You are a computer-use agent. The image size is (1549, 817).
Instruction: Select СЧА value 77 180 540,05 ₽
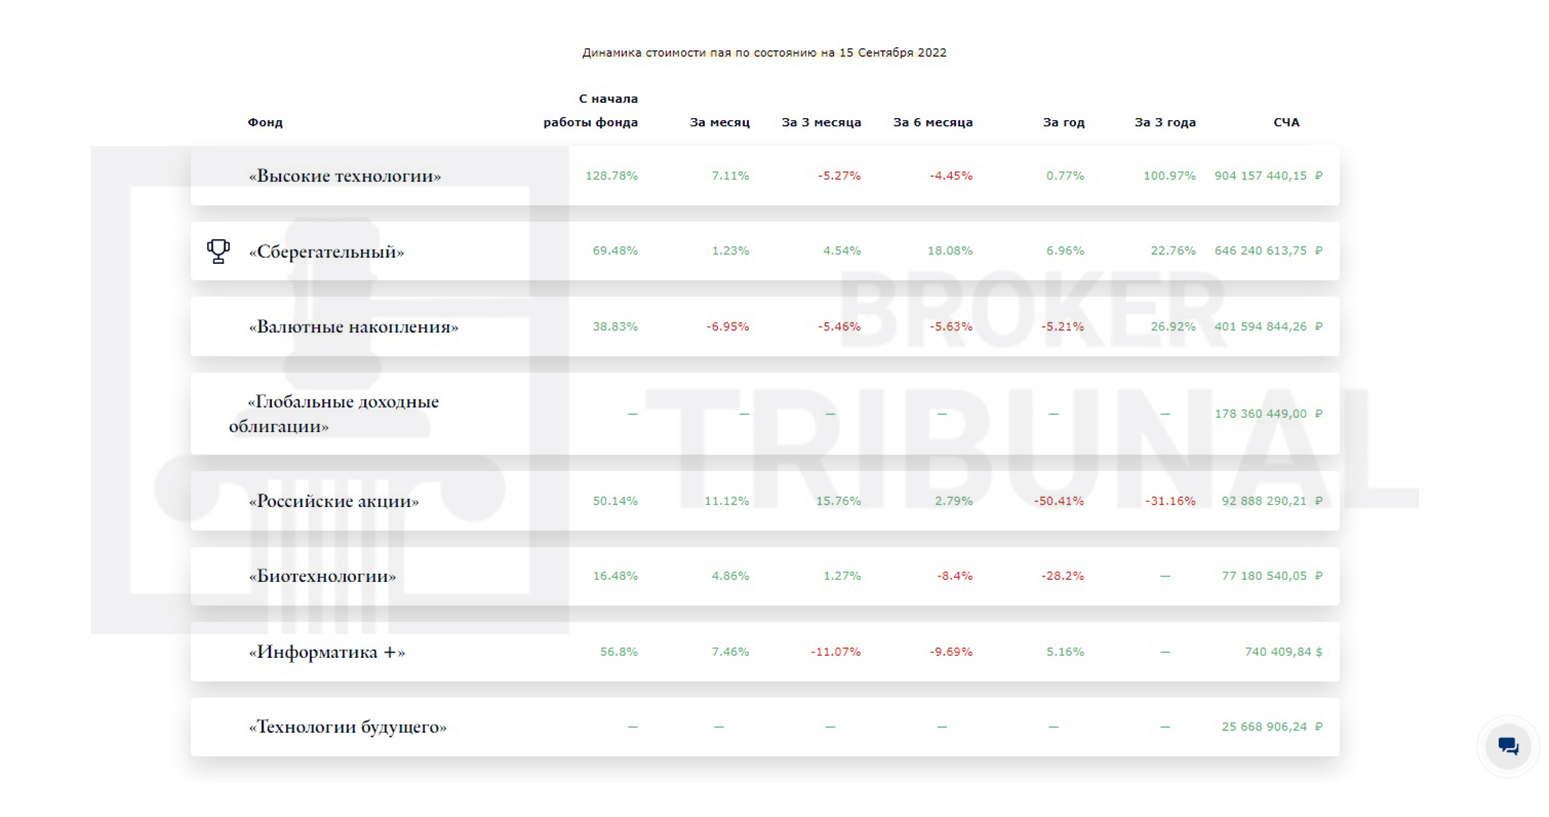point(1272,576)
